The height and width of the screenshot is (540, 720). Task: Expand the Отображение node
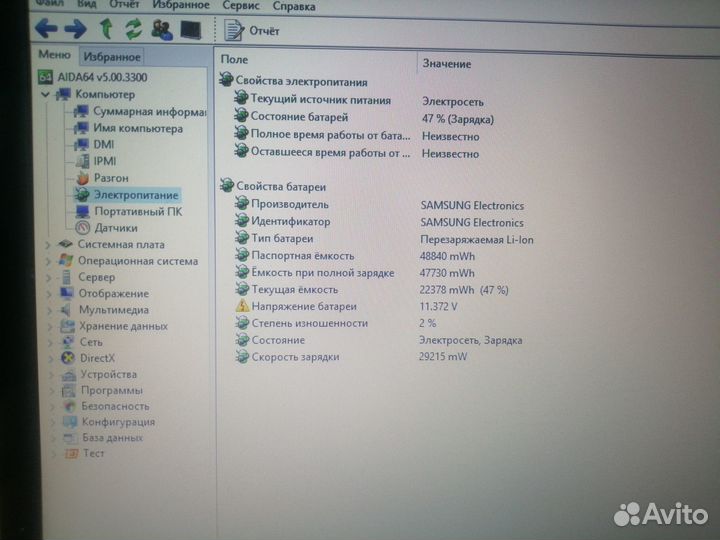49,294
